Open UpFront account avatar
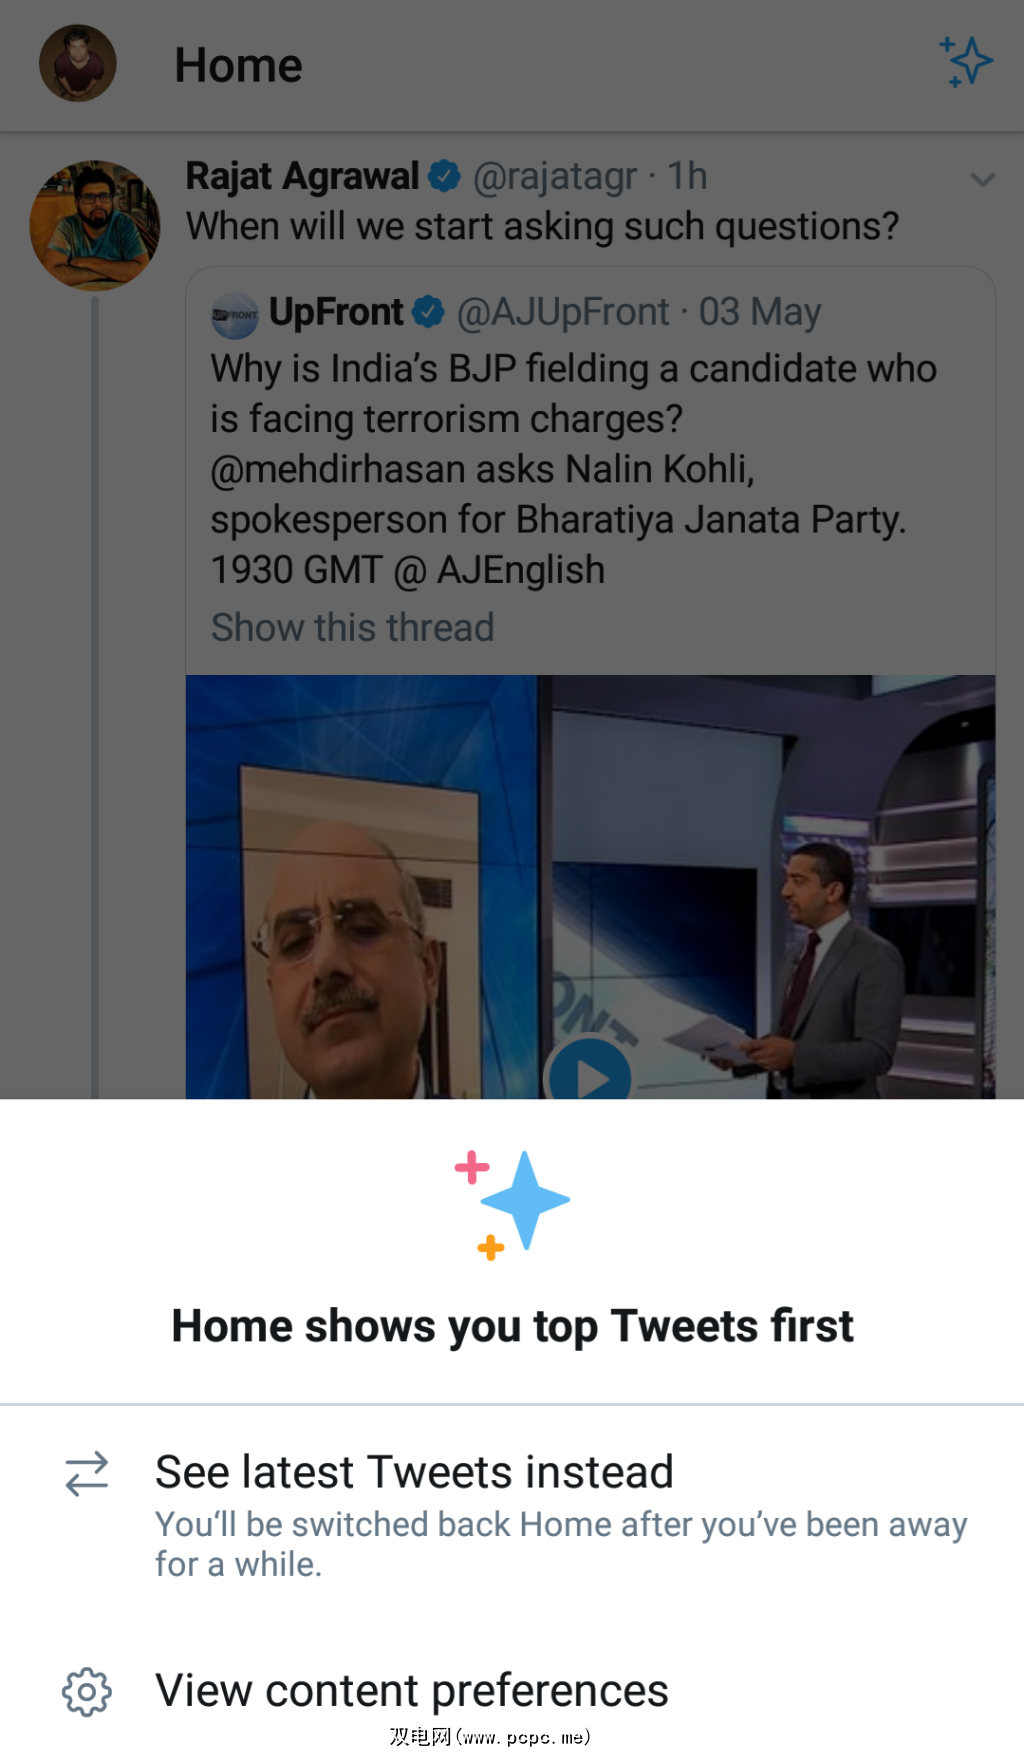 235,314
